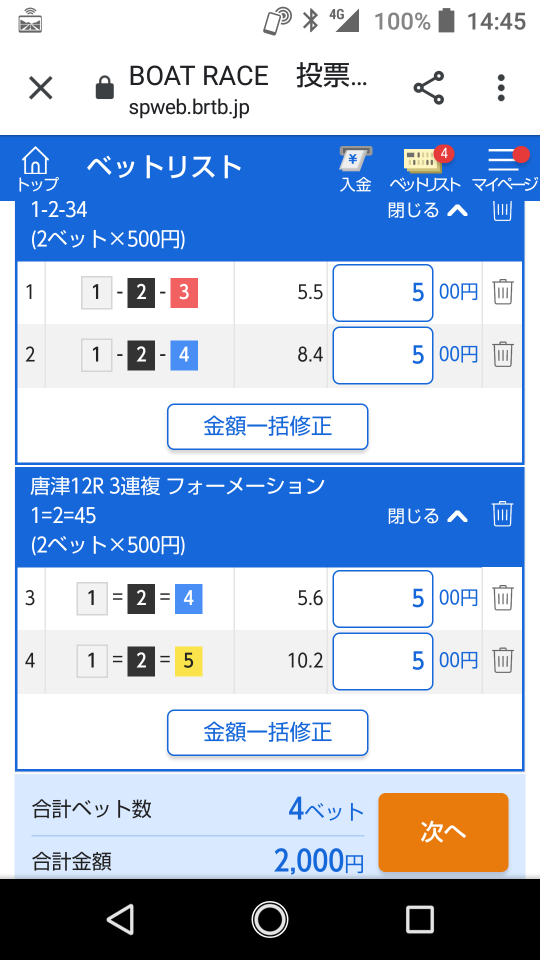Share the page via browser share icon

pos(429,88)
